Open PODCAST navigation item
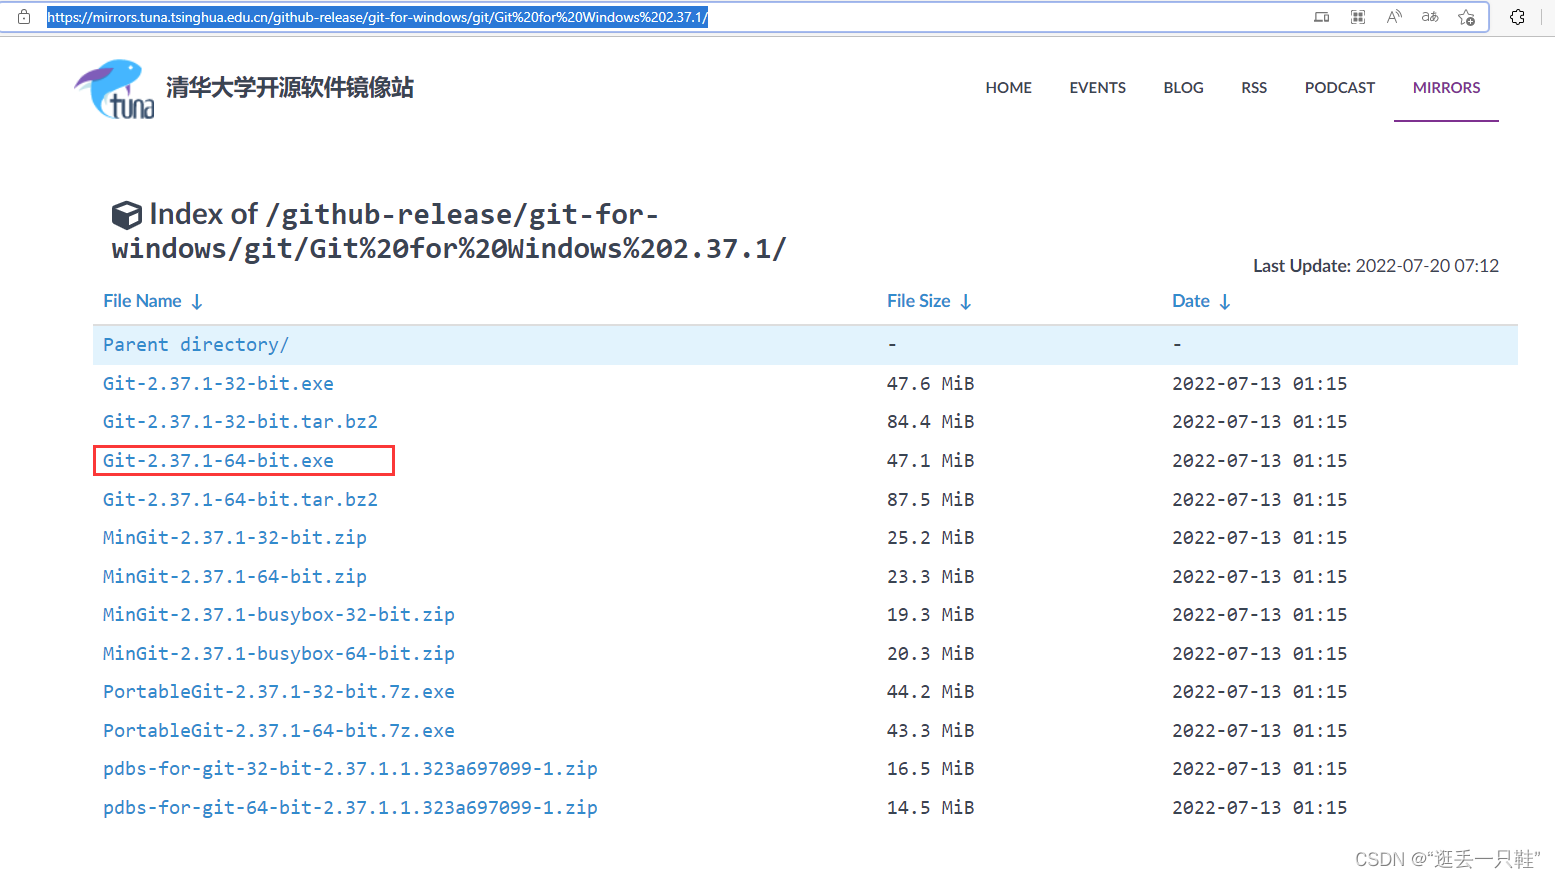The width and height of the screenshot is (1555, 878). point(1339,88)
